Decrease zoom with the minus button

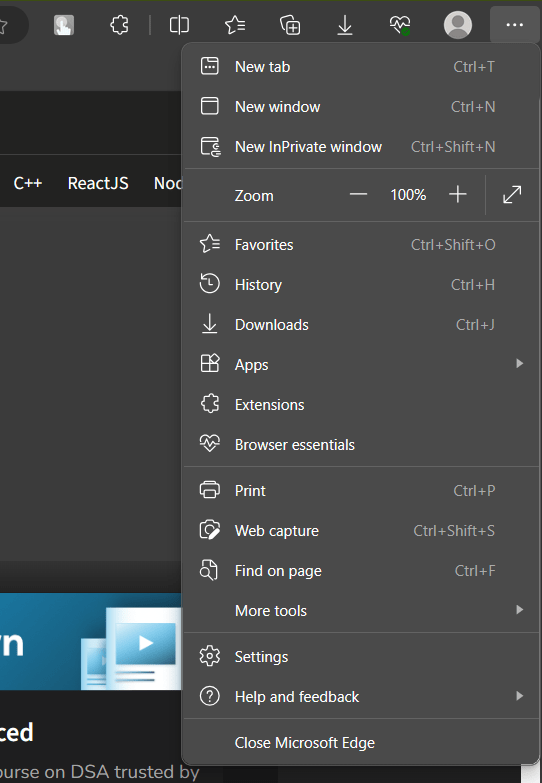tap(358, 194)
